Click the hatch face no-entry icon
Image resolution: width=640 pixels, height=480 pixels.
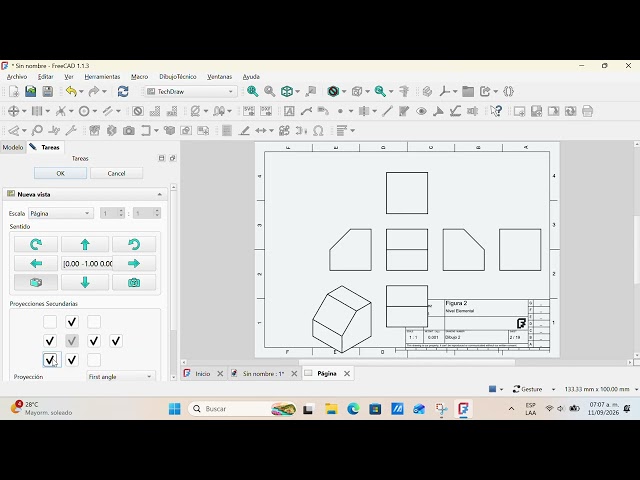pyautogui.click(x=138, y=111)
